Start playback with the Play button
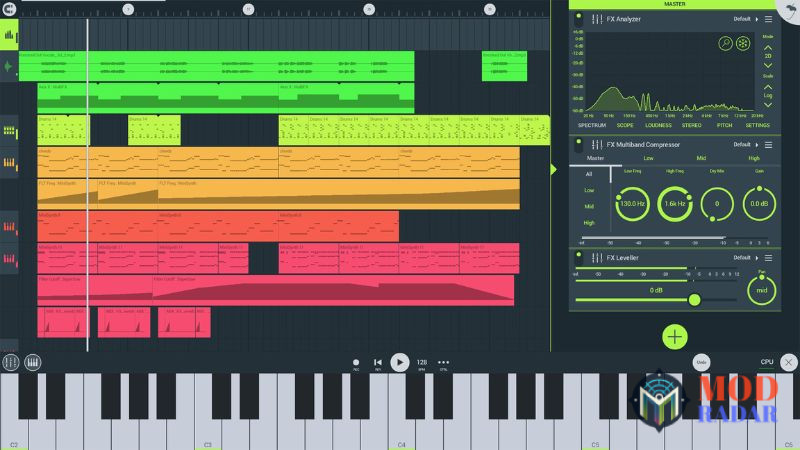800x450 pixels. (x=399, y=362)
